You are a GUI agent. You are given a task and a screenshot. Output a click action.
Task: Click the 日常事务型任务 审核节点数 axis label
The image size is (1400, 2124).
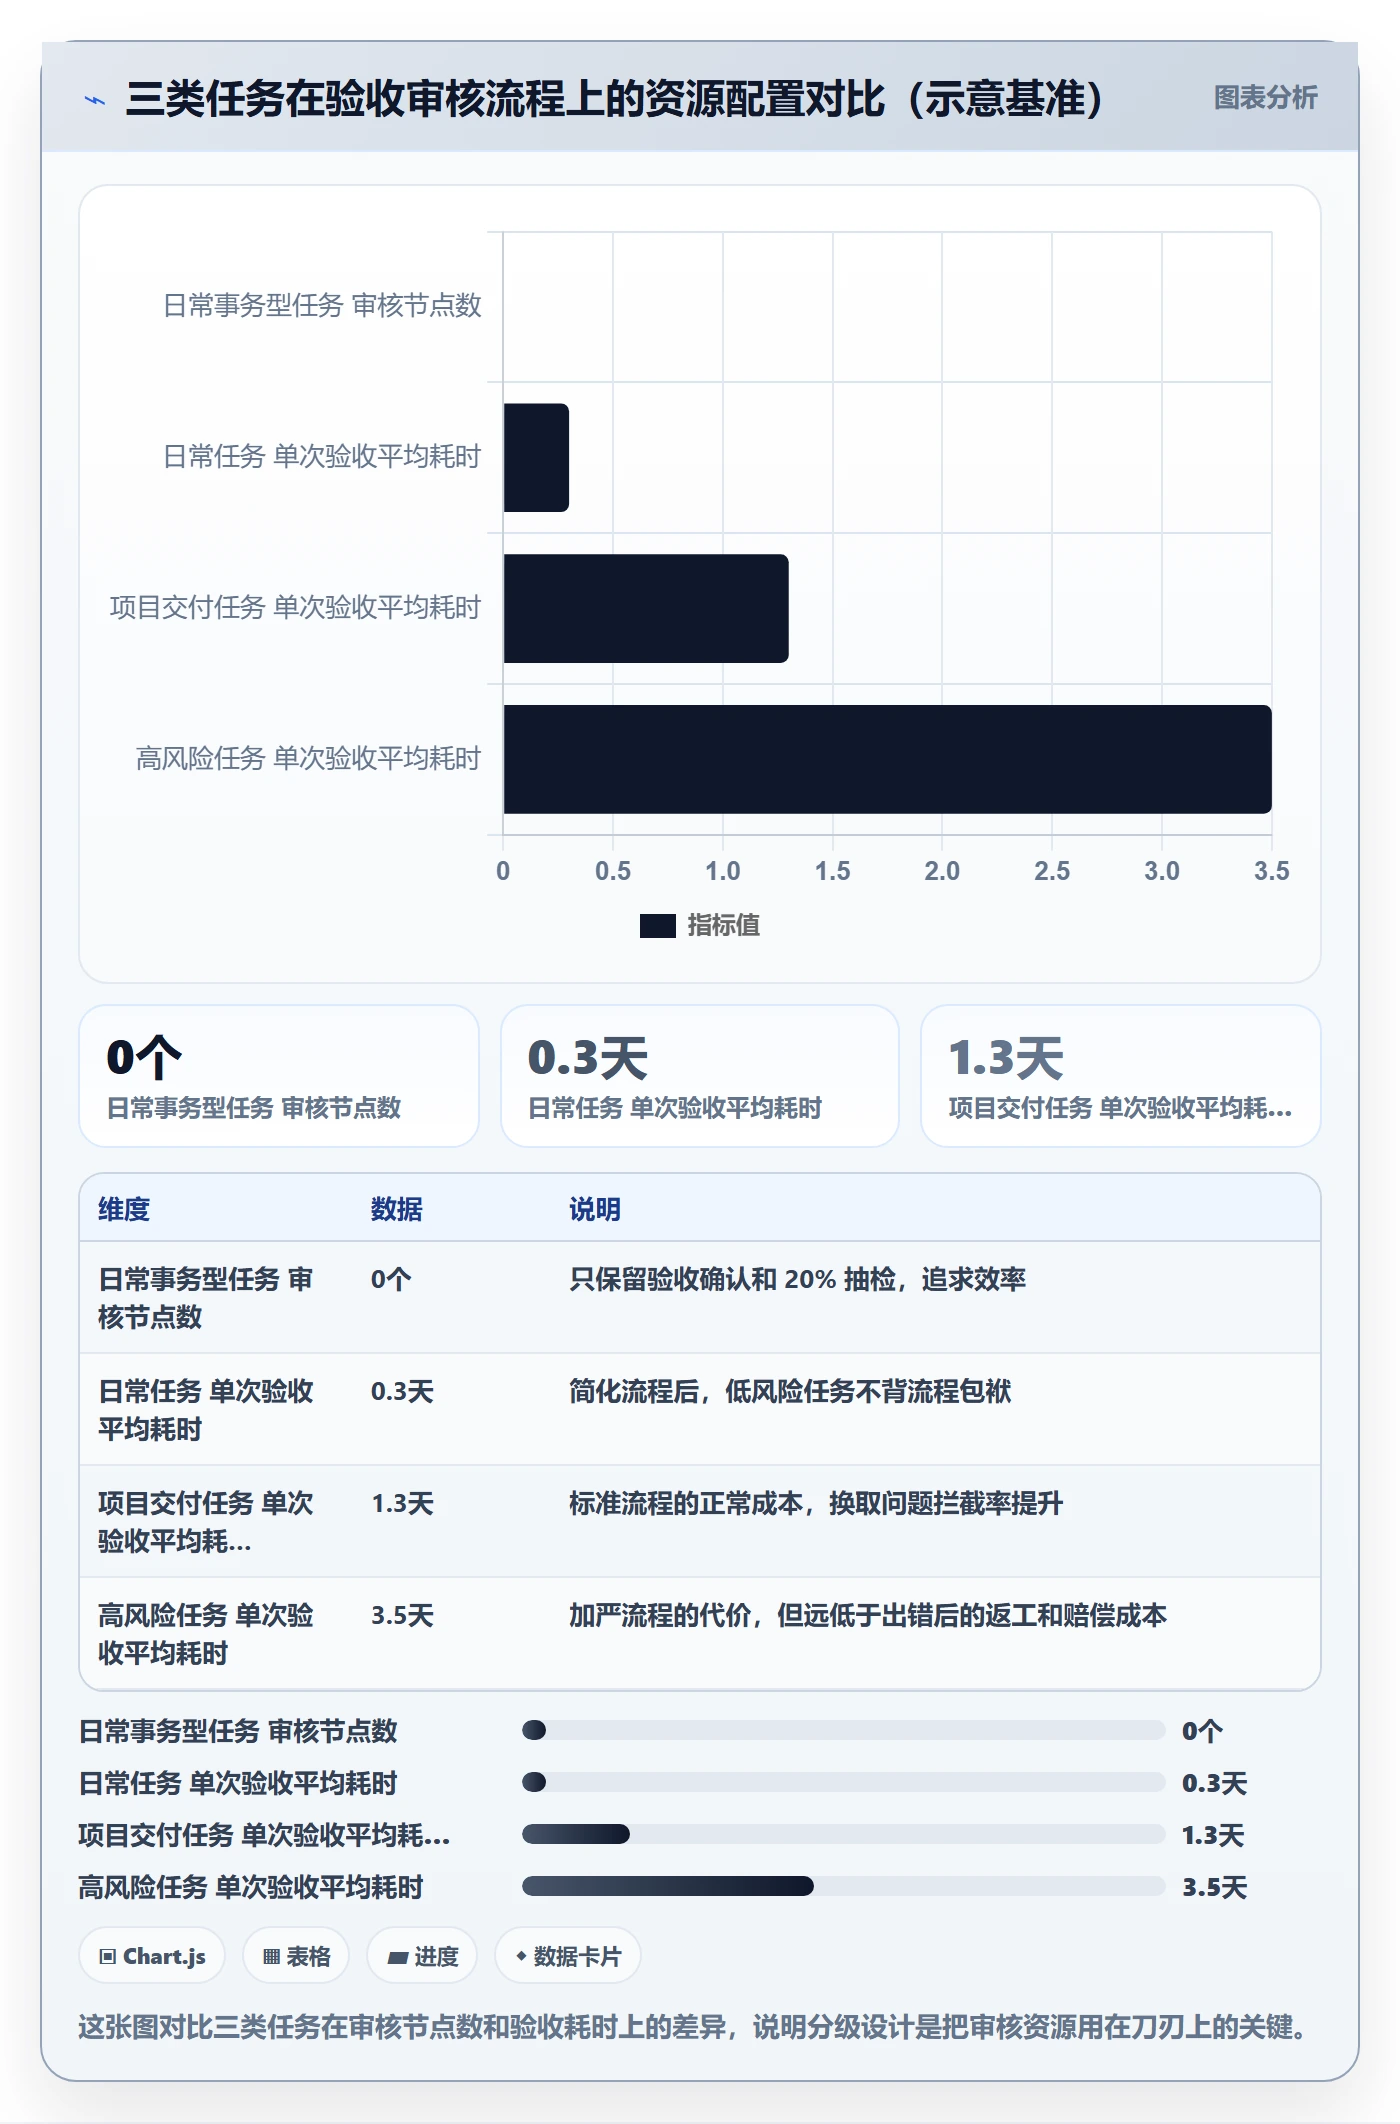point(322,305)
